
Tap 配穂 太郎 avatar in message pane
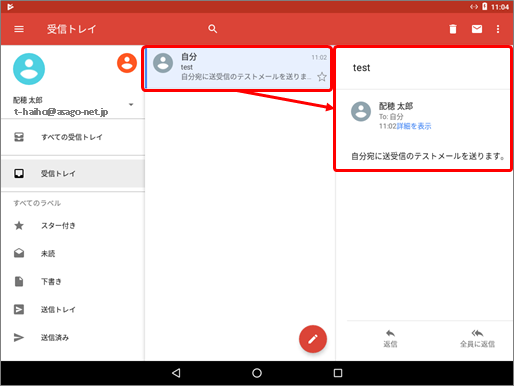361,111
